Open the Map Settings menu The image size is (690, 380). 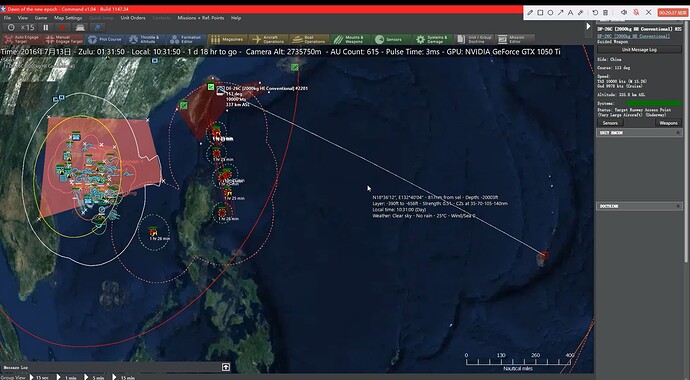coord(68,18)
